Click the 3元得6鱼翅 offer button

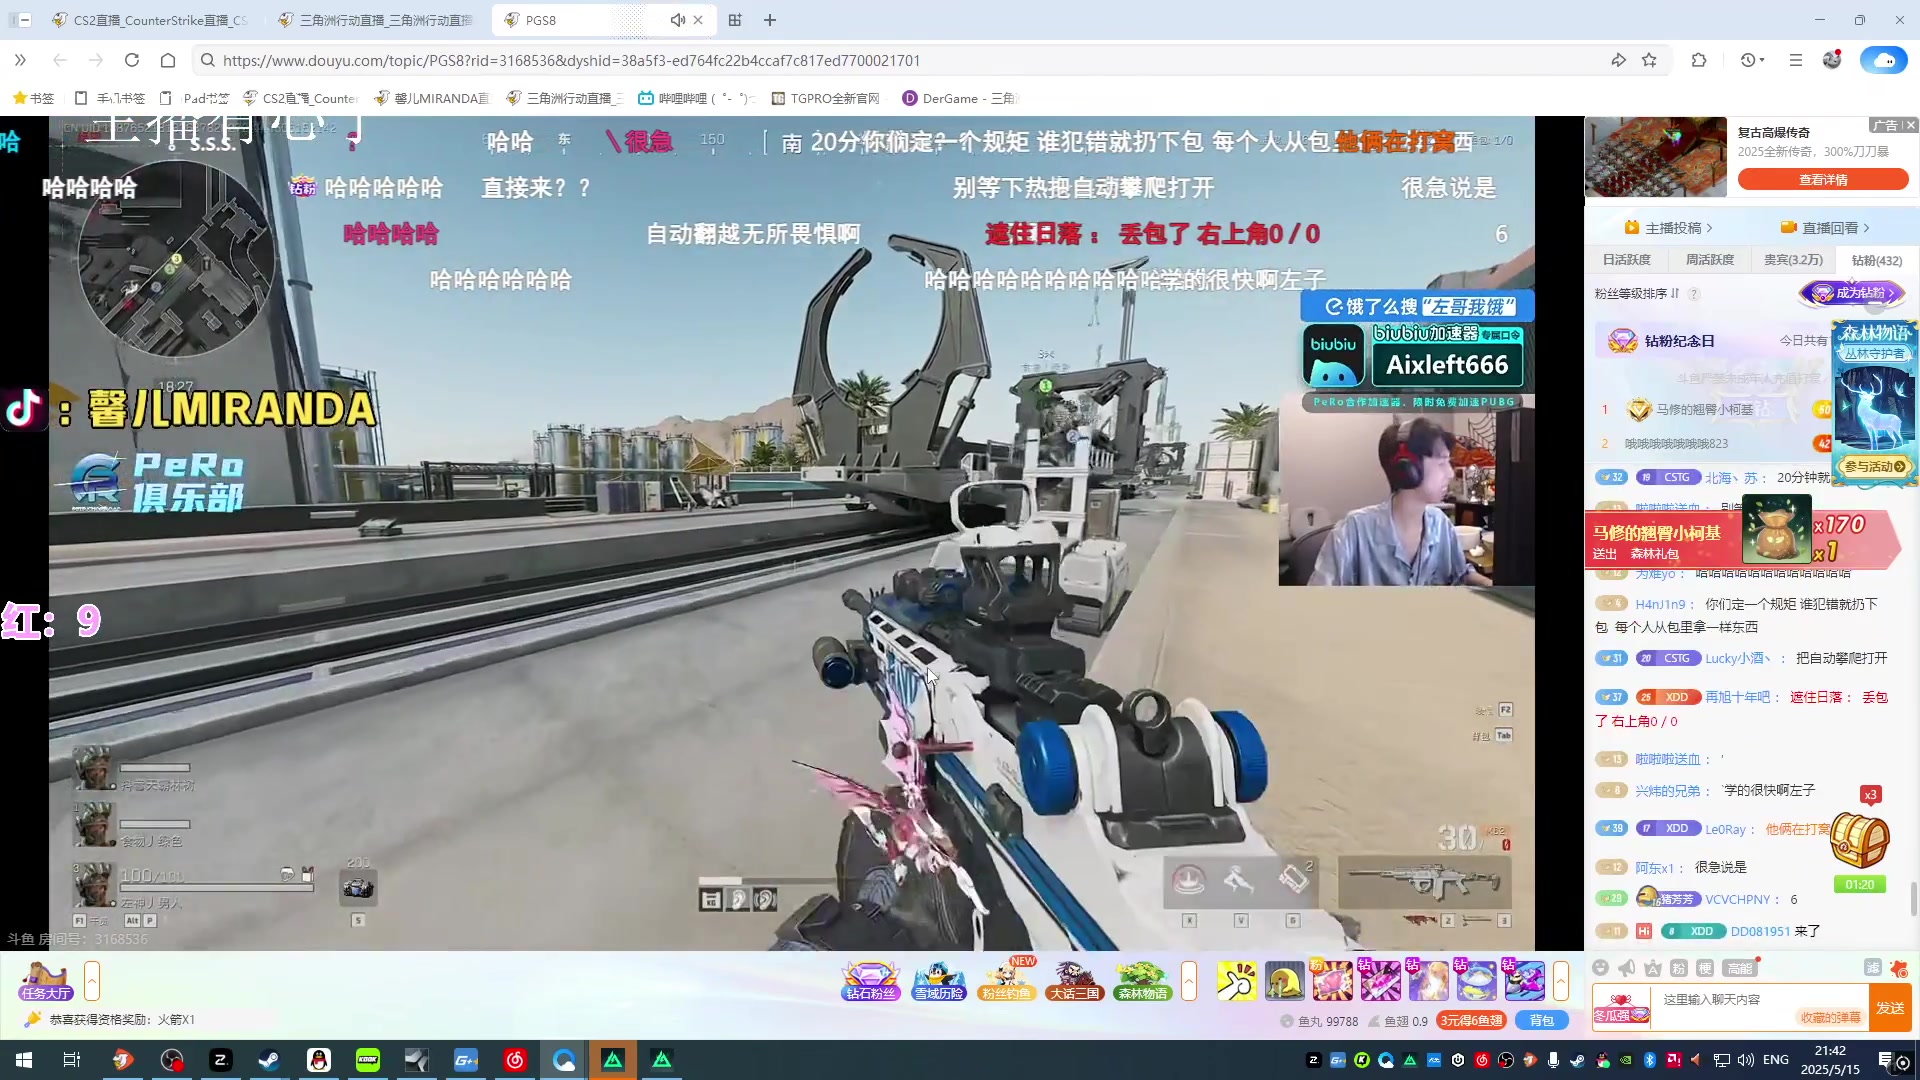pyautogui.click(x=1471, y=1020)
